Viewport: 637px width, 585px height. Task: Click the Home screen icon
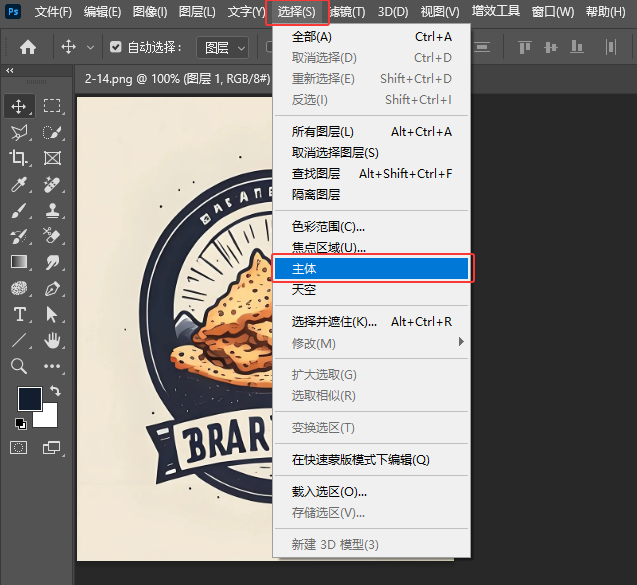point(28,47)
